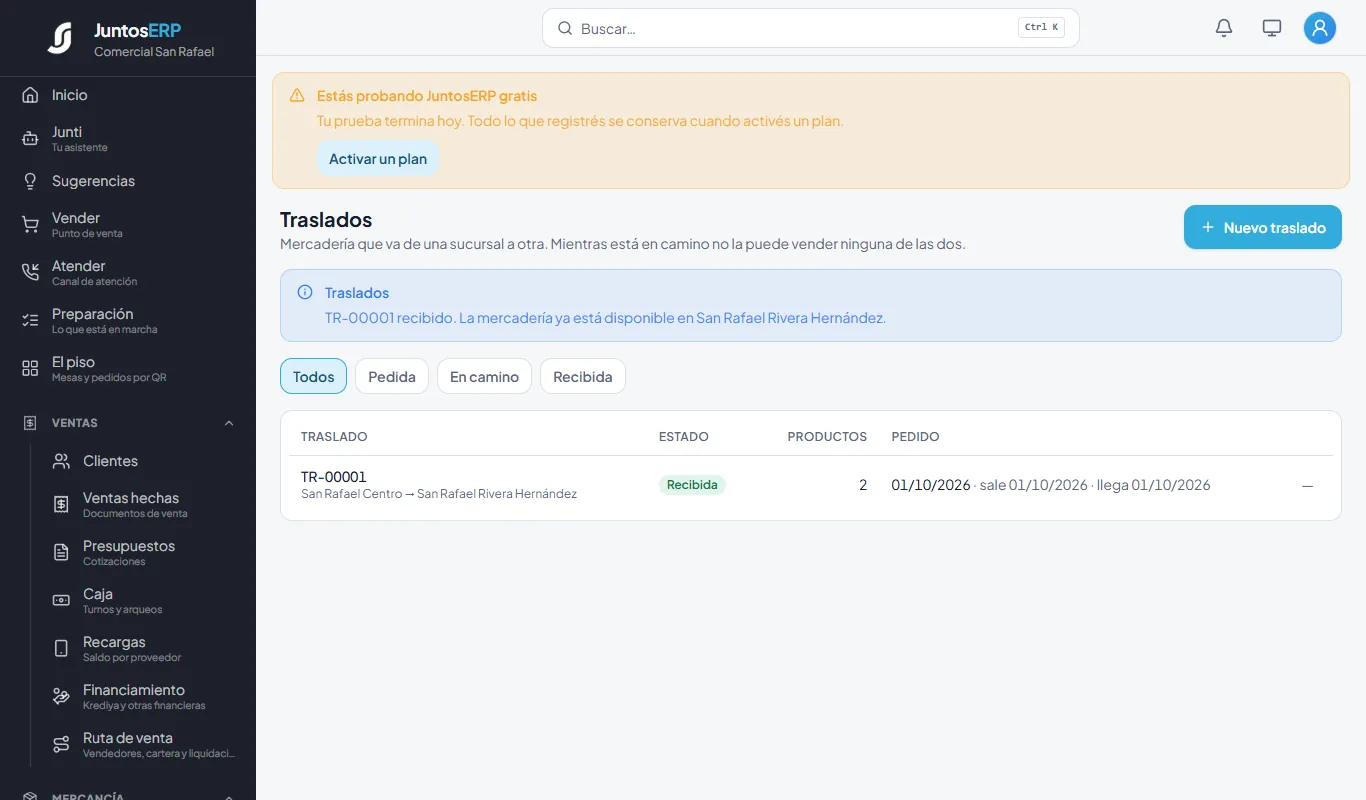Click the Preparación checklist icon
1366x800 pixels.
30,321
